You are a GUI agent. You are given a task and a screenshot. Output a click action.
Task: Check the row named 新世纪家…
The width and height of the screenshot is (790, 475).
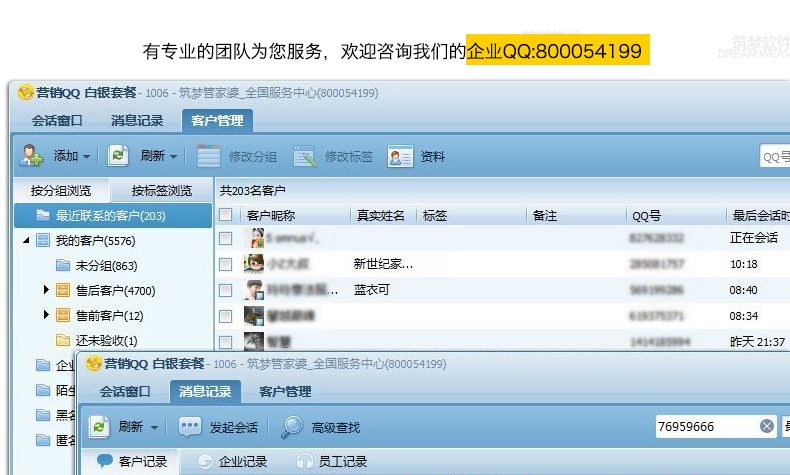click(x=226, y=264)
